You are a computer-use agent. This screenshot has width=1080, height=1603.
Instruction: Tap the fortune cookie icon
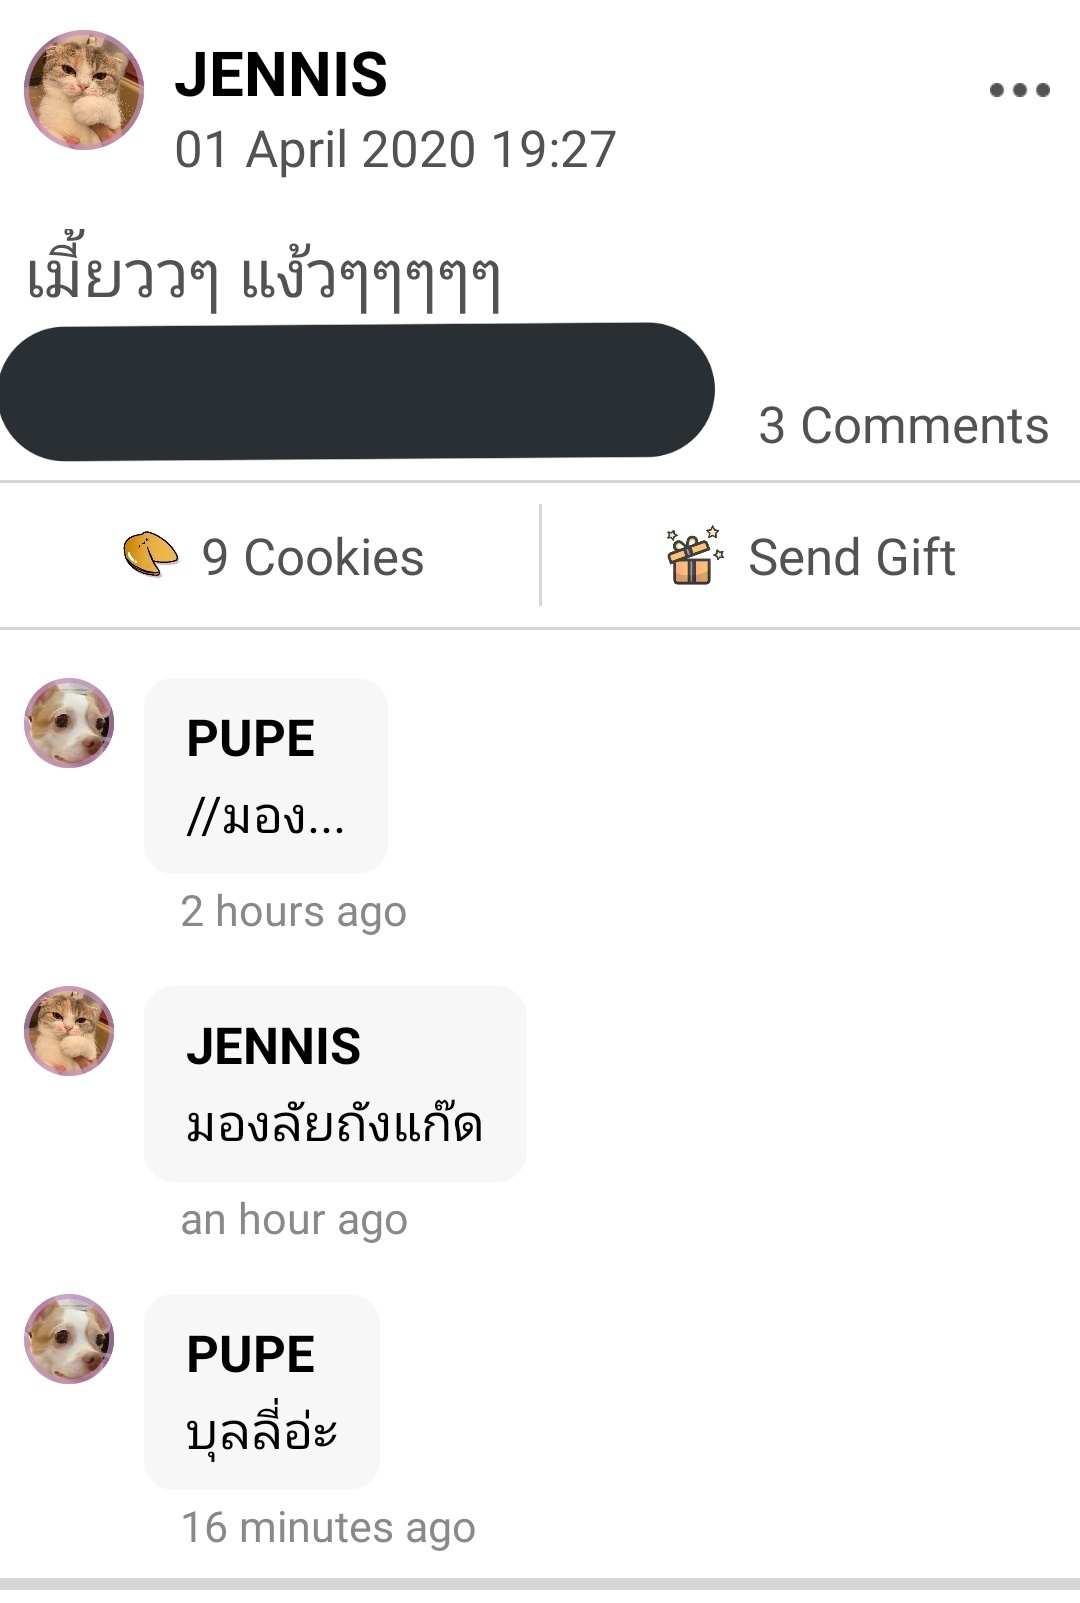[150, 554]
